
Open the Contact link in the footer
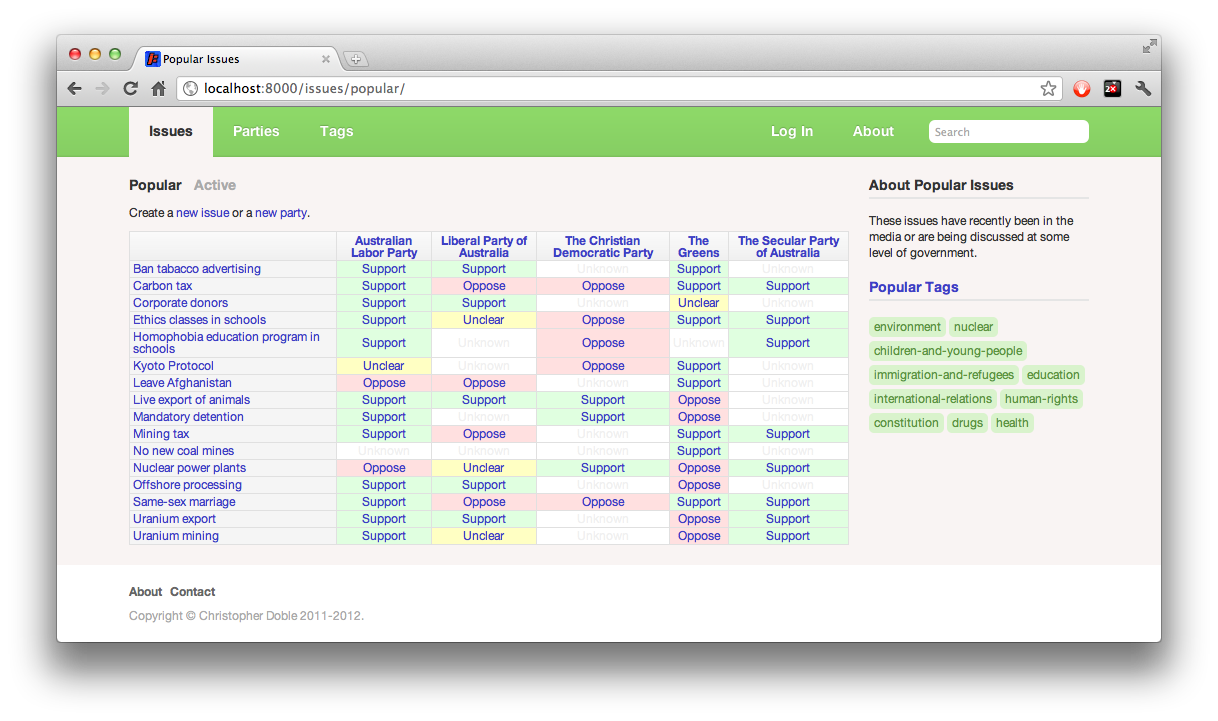pos(192,592)
